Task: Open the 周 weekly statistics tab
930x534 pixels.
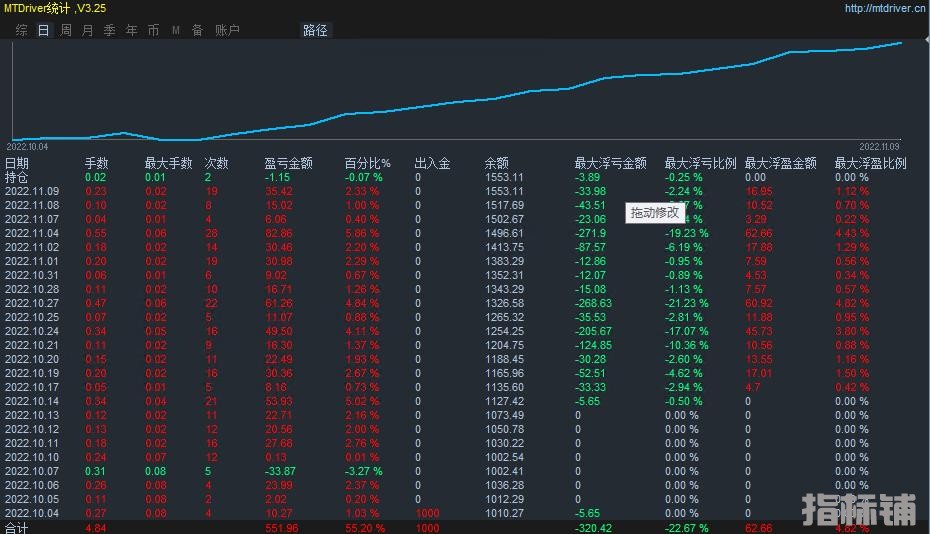Action: (65, 30)
